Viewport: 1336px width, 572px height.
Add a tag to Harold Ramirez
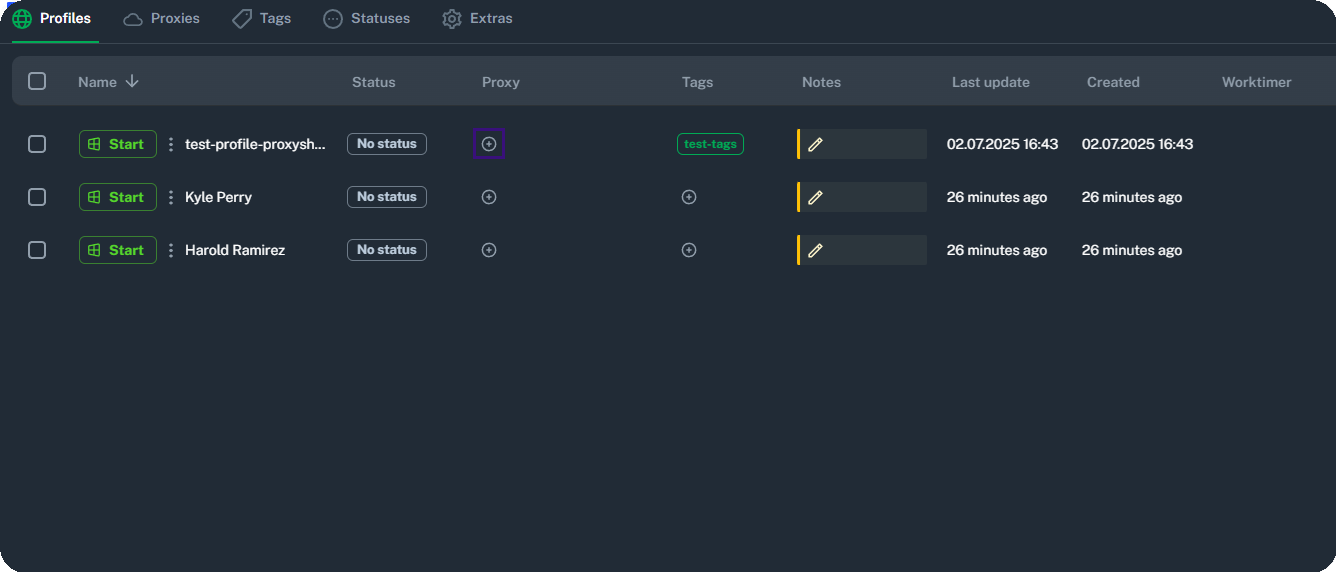(689, 250)
